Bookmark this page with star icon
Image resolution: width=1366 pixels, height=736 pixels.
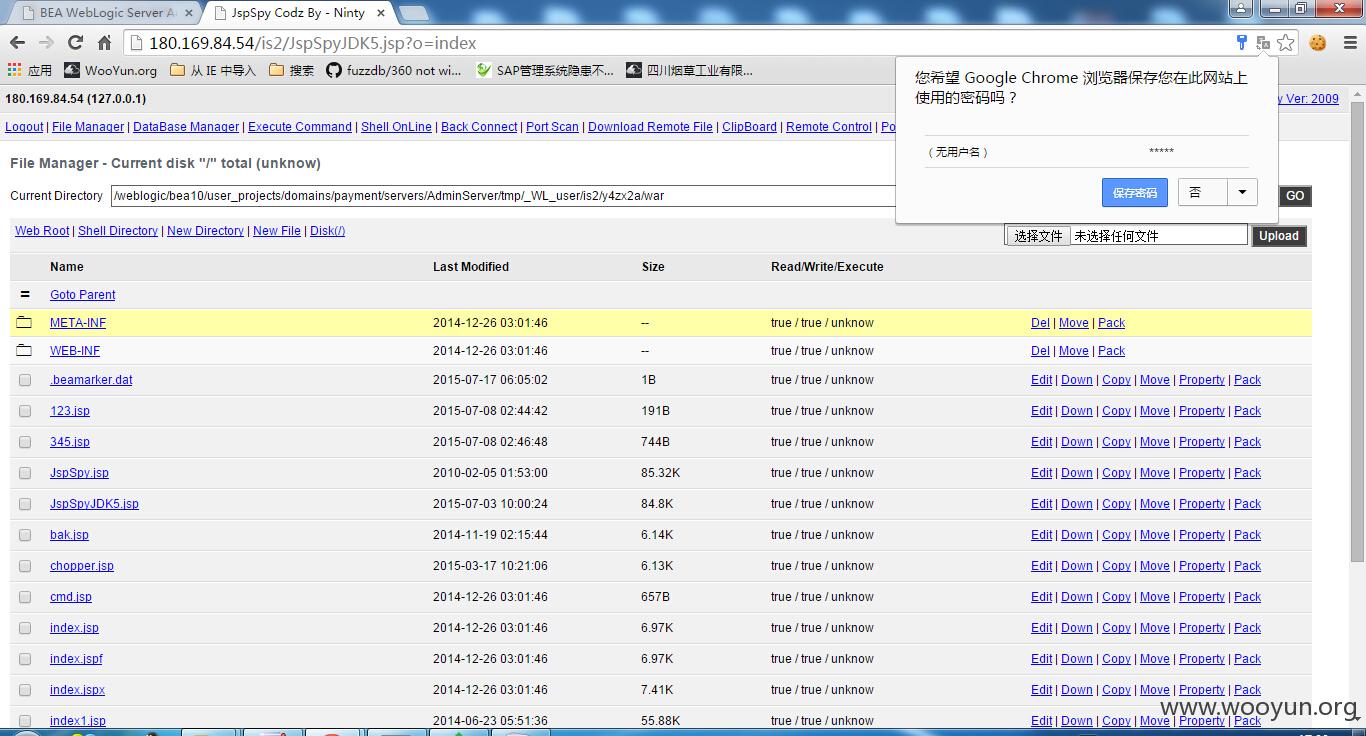1286,42
